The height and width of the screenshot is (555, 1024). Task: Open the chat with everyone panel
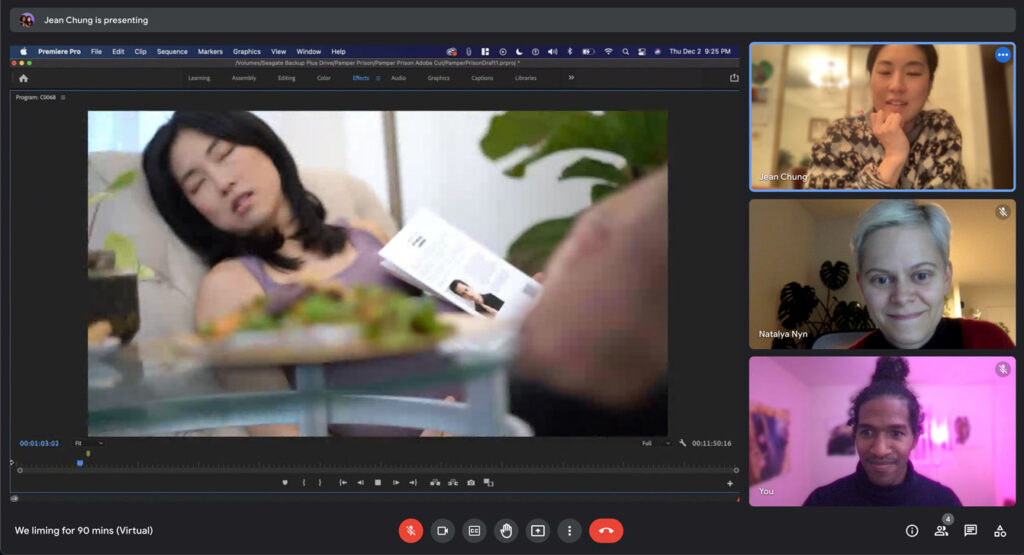tap(970, 531)
